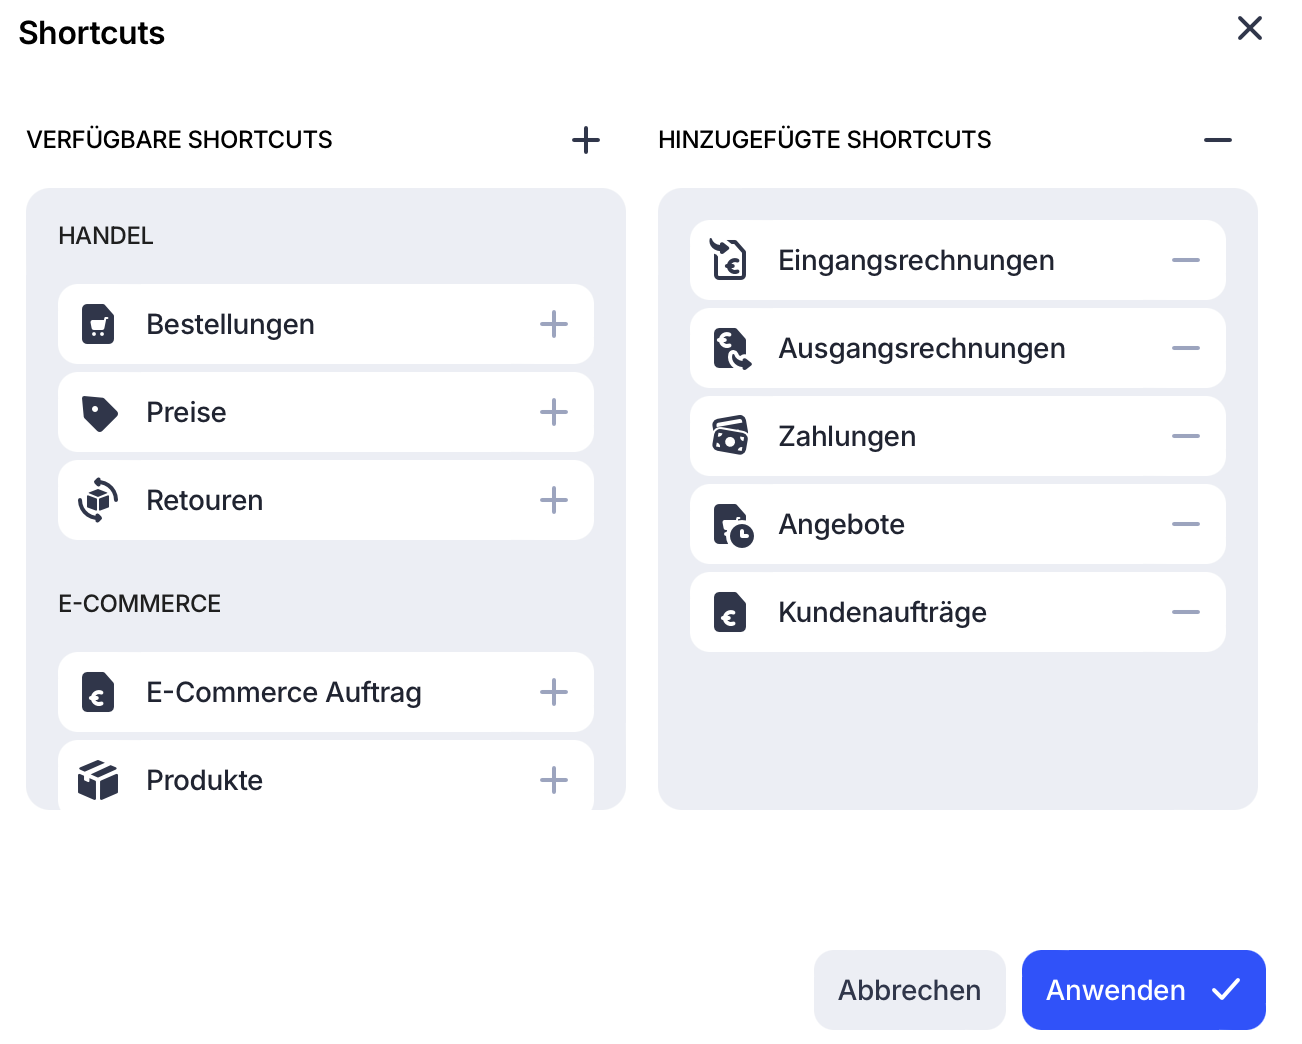Click the E-Commerce Auftrag document icon
Image resolution: width=1302 pixels, height=1044 pixels.
[x=98, y=692]
